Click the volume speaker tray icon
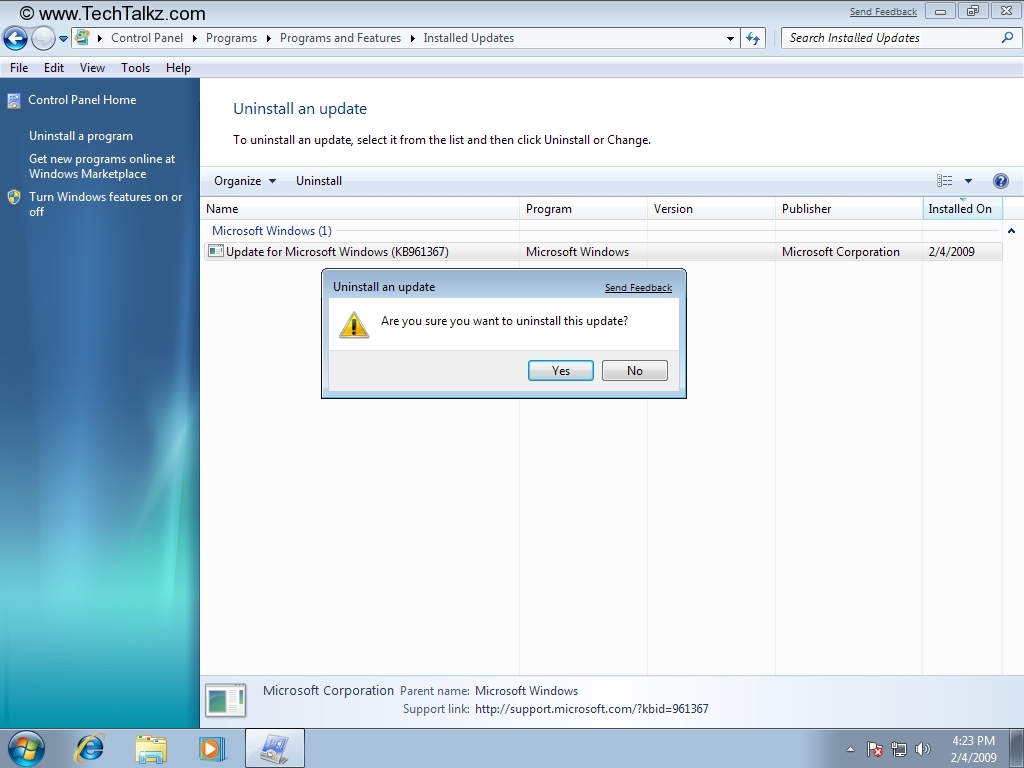 point(922,749)
